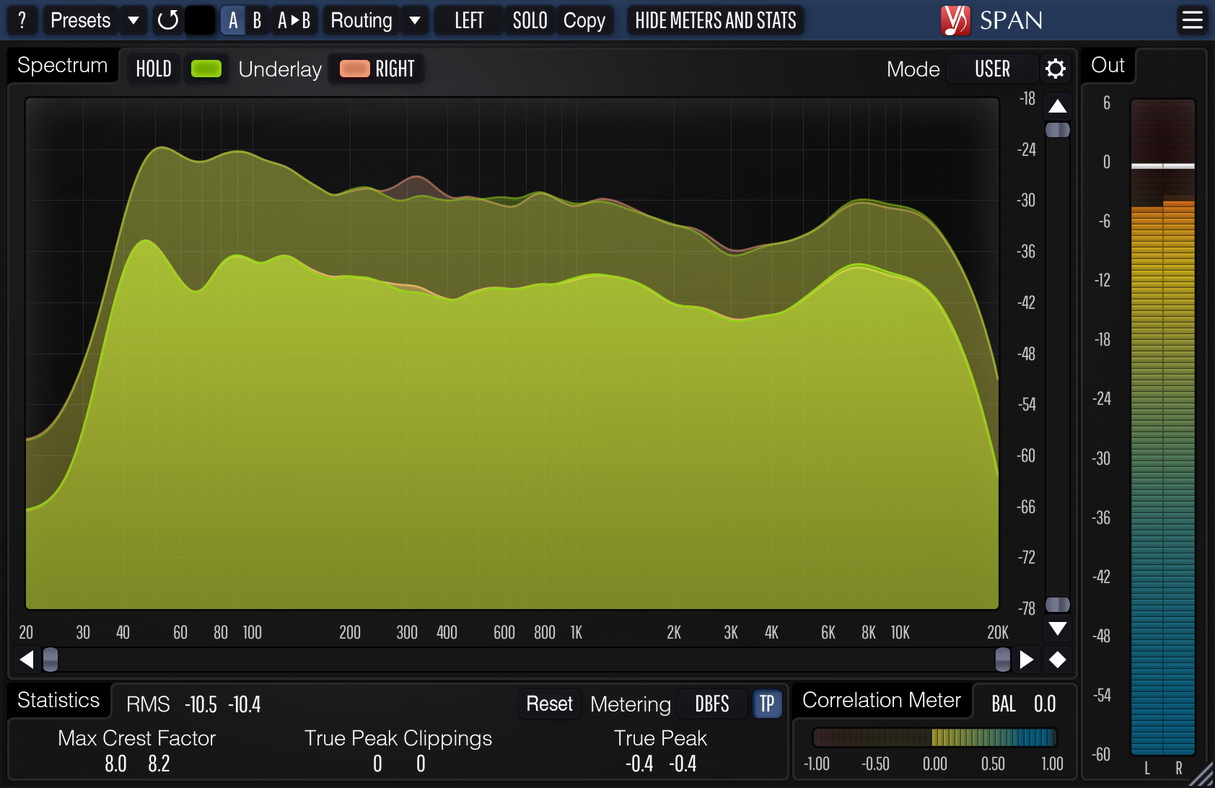Click the question mark help icon
The image size is (1215, 788).
point(22,20)
